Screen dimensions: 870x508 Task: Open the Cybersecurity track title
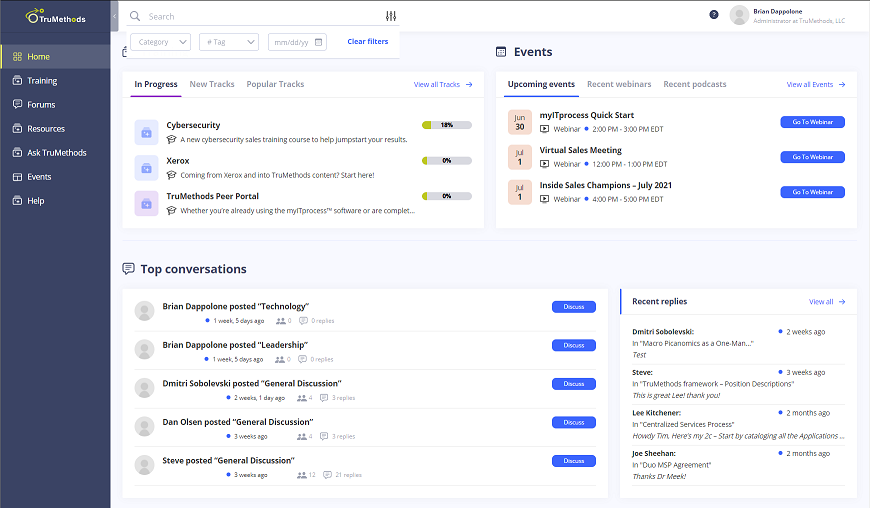[193, 125]
